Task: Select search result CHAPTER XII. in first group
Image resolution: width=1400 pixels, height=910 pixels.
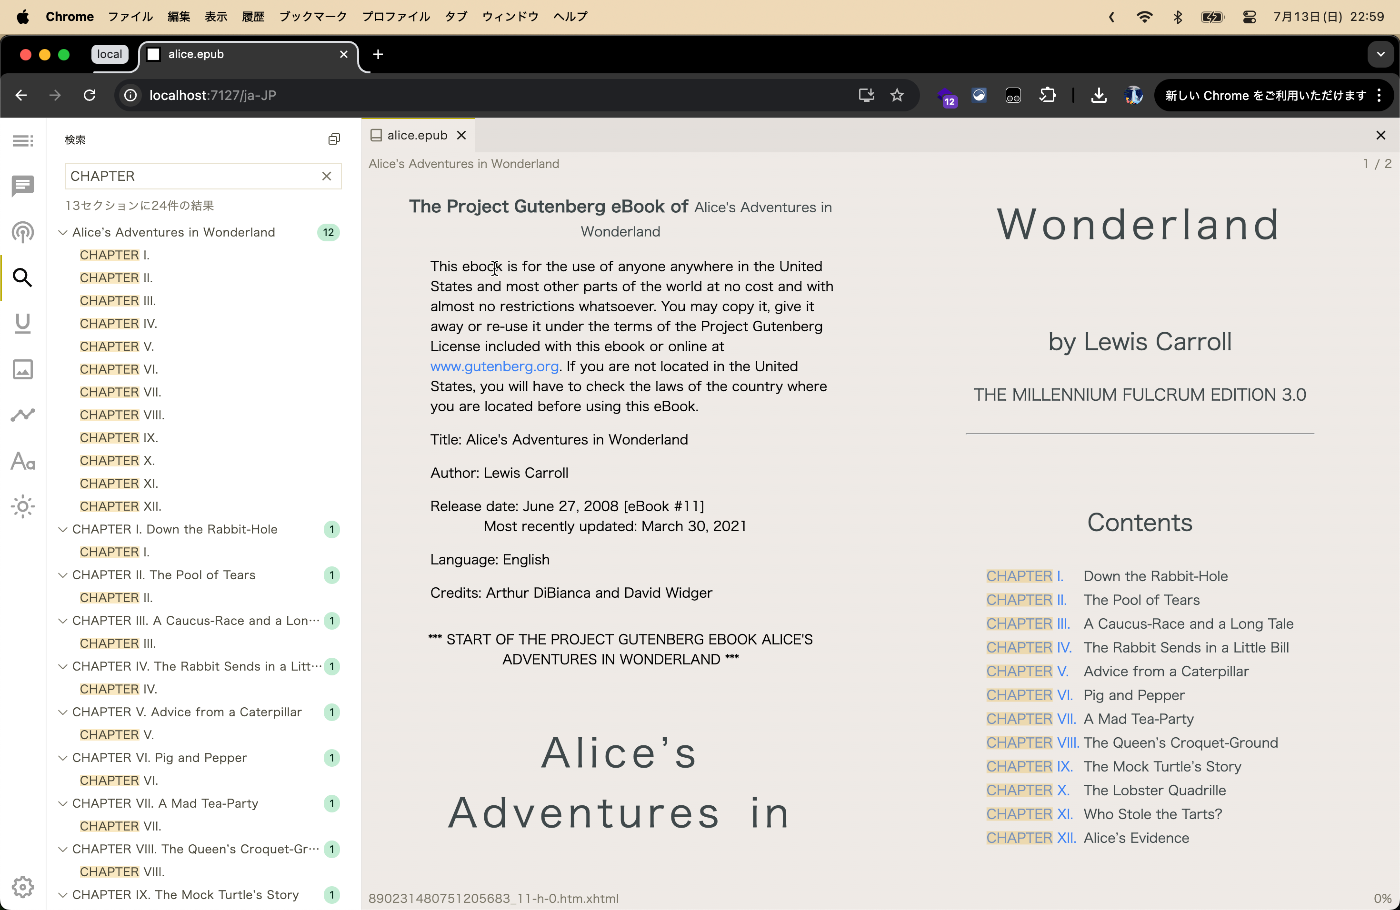Action: pyautogui.click(x=121, y=507)
